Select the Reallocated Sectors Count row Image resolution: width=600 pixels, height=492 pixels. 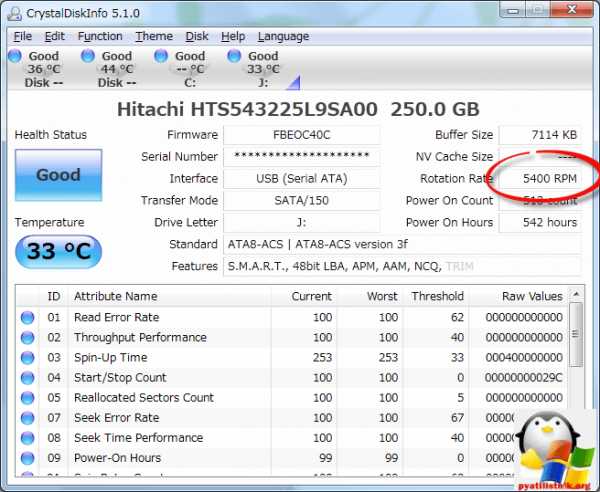292,398
